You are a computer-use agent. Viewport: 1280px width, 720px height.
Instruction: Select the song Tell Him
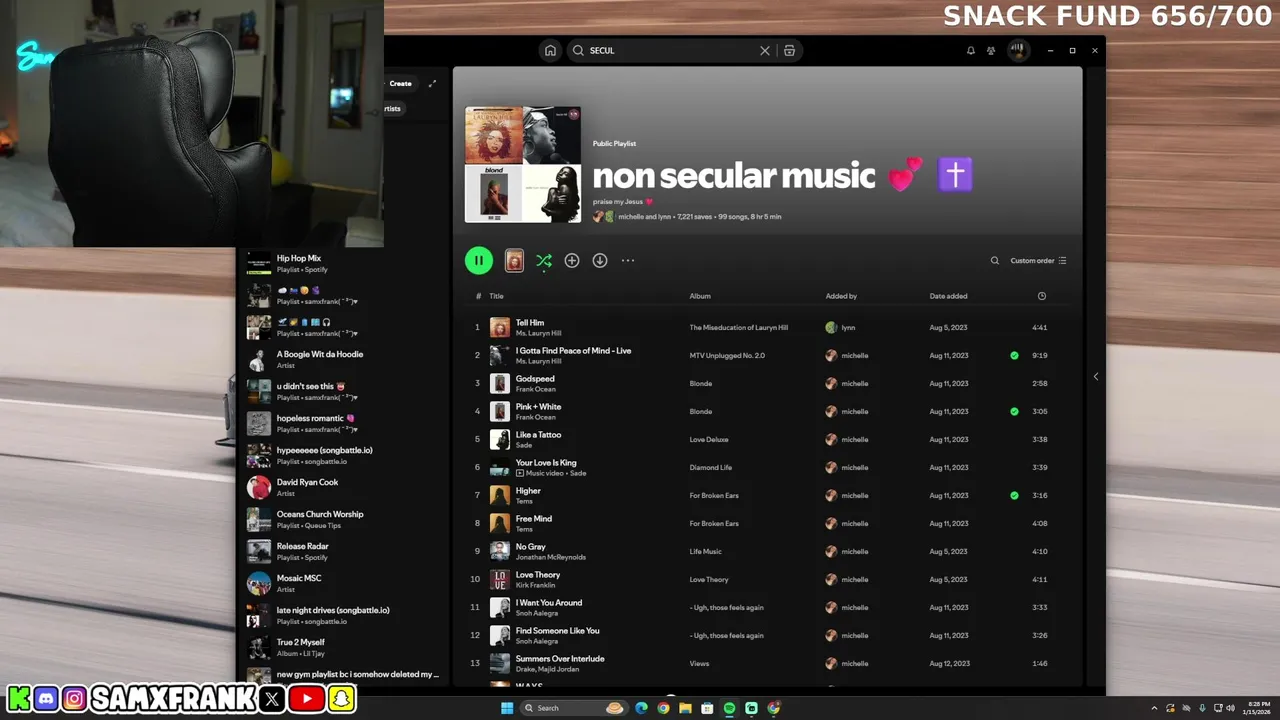[530, 323]
